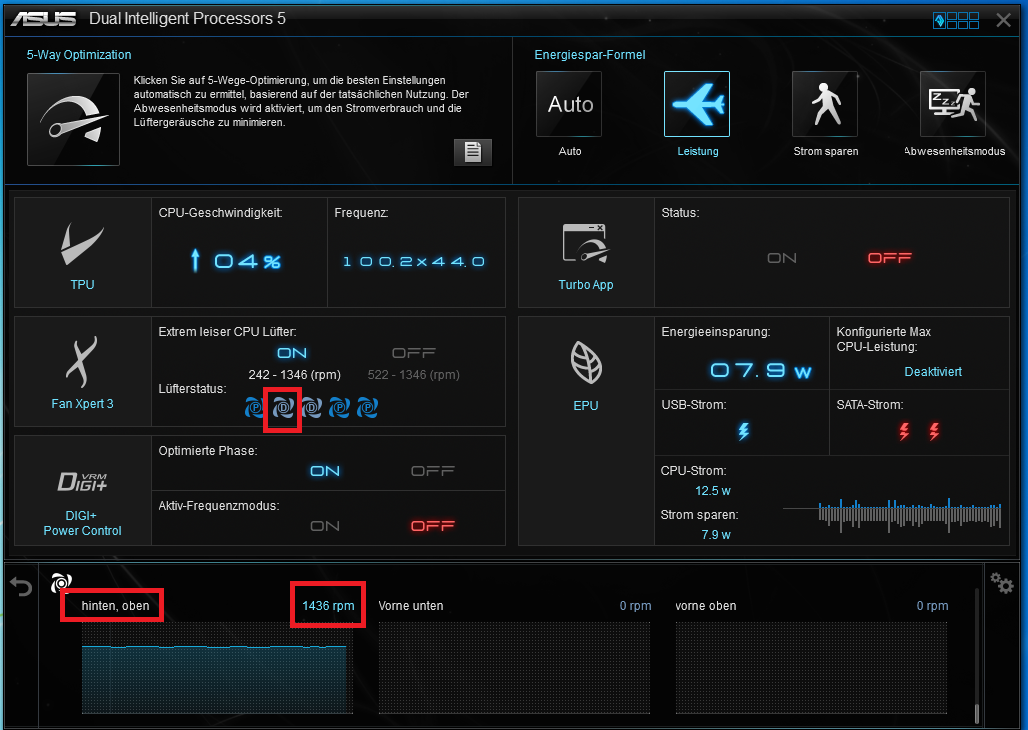The height and width of the screenshot is (730, 1028).
Task: Click the vorne oben fan speed graph
Action: coord(811,668)
